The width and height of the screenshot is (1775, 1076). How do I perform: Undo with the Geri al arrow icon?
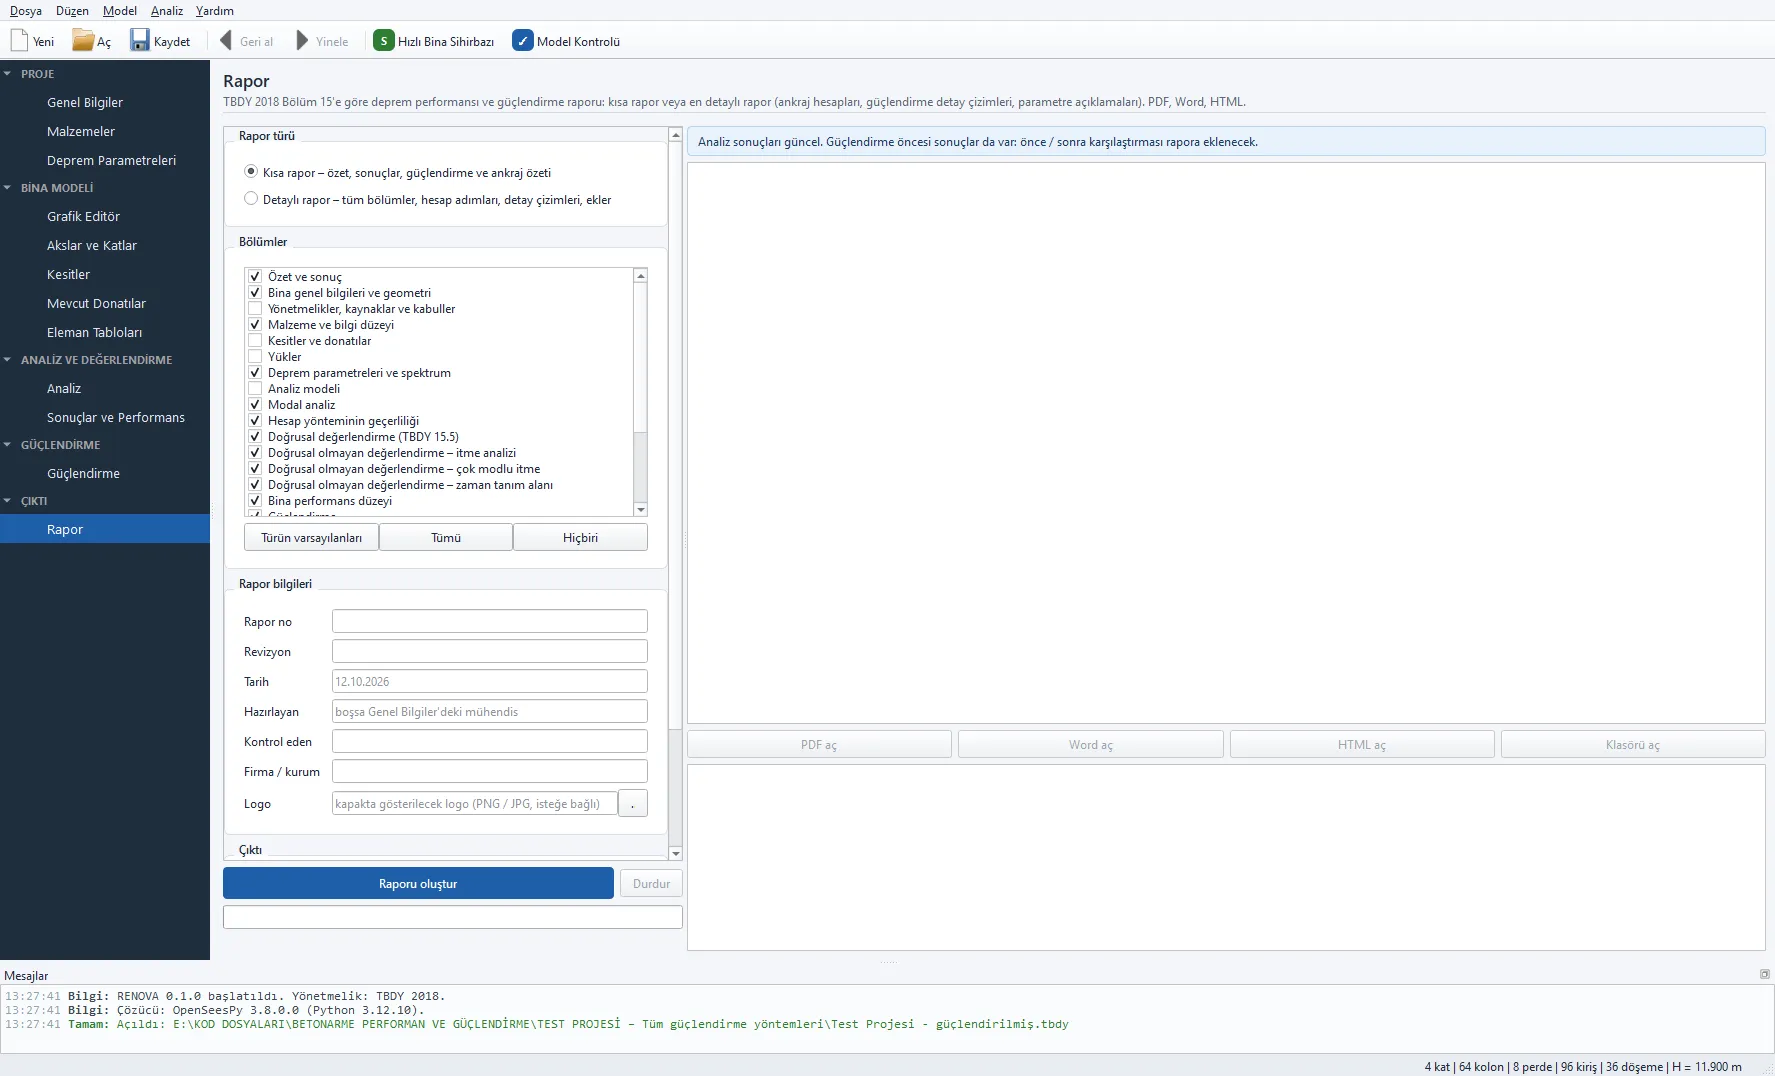[226, 41]
